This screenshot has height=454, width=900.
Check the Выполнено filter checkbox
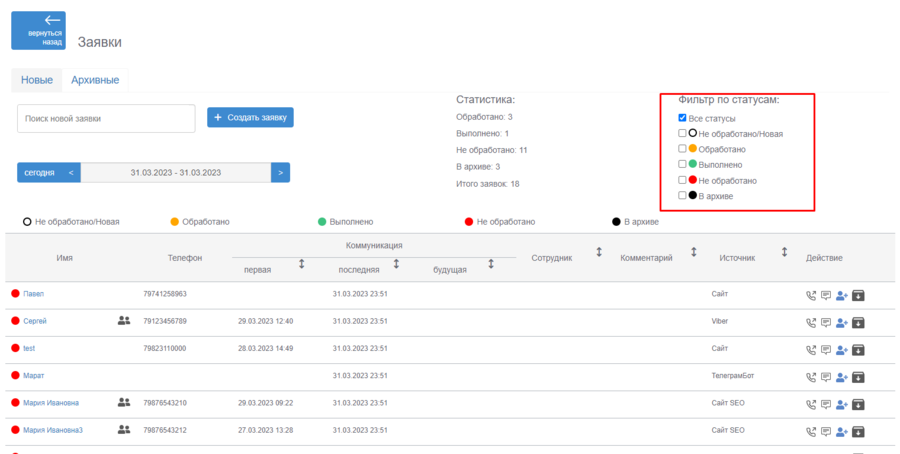click(682, 164)
